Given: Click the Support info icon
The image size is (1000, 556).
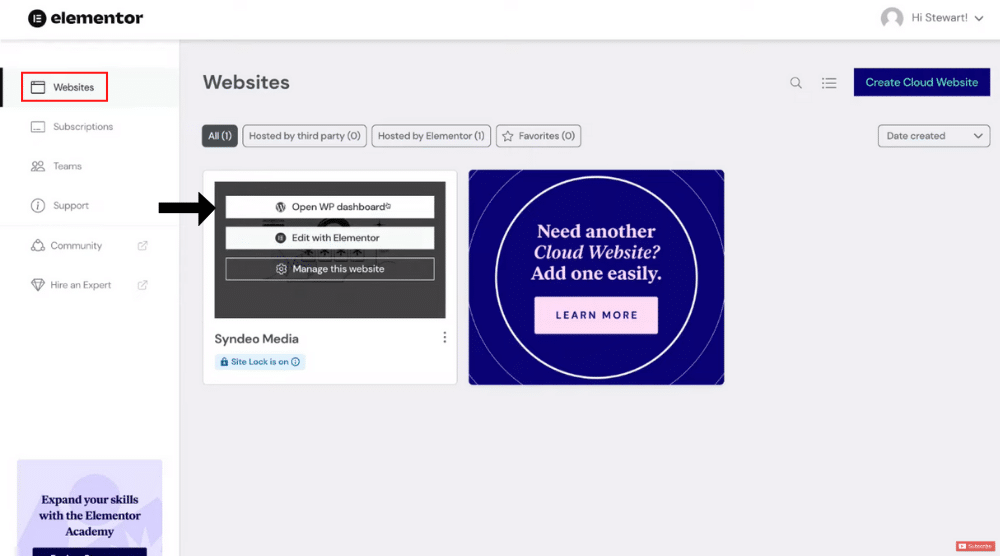Looking at the screenshot, I should coord(38,206).
